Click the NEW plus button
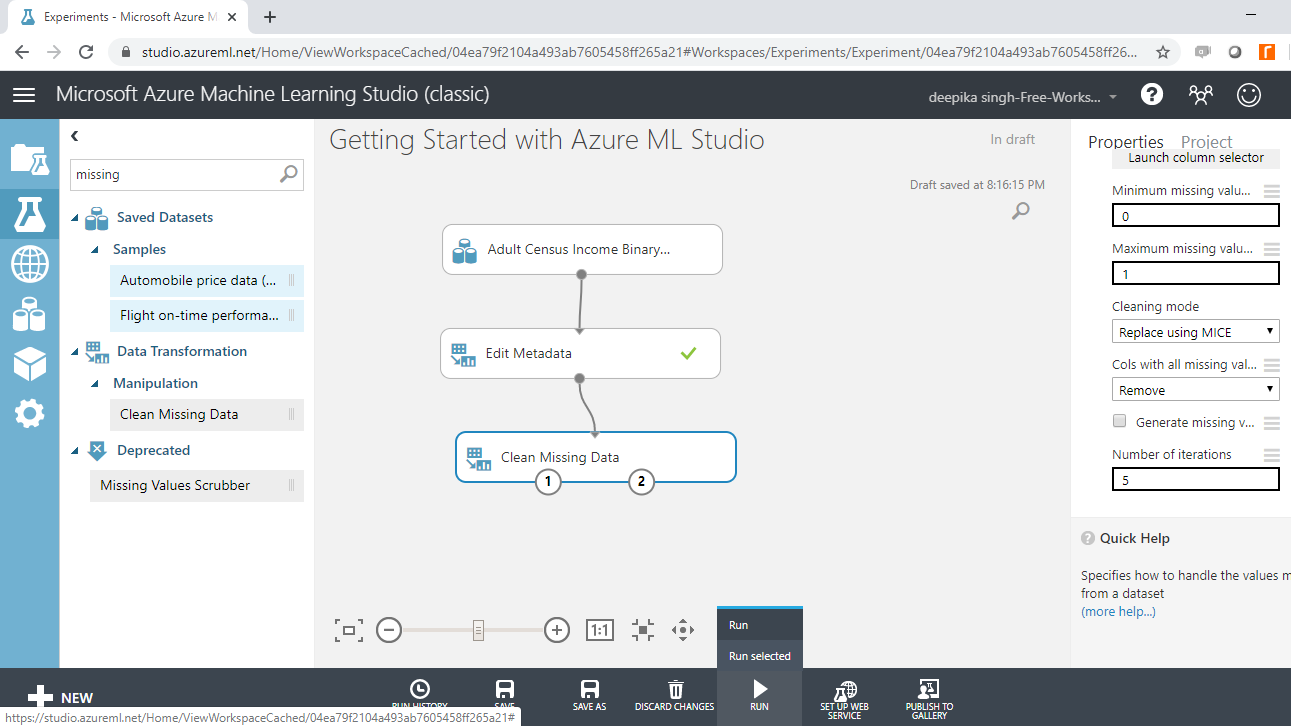1291x726 pixels. (60, 698)
